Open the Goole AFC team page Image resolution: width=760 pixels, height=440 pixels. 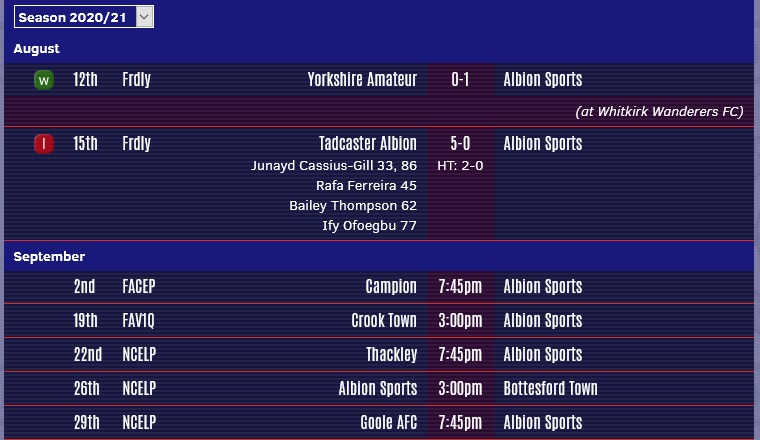(388, 422)
